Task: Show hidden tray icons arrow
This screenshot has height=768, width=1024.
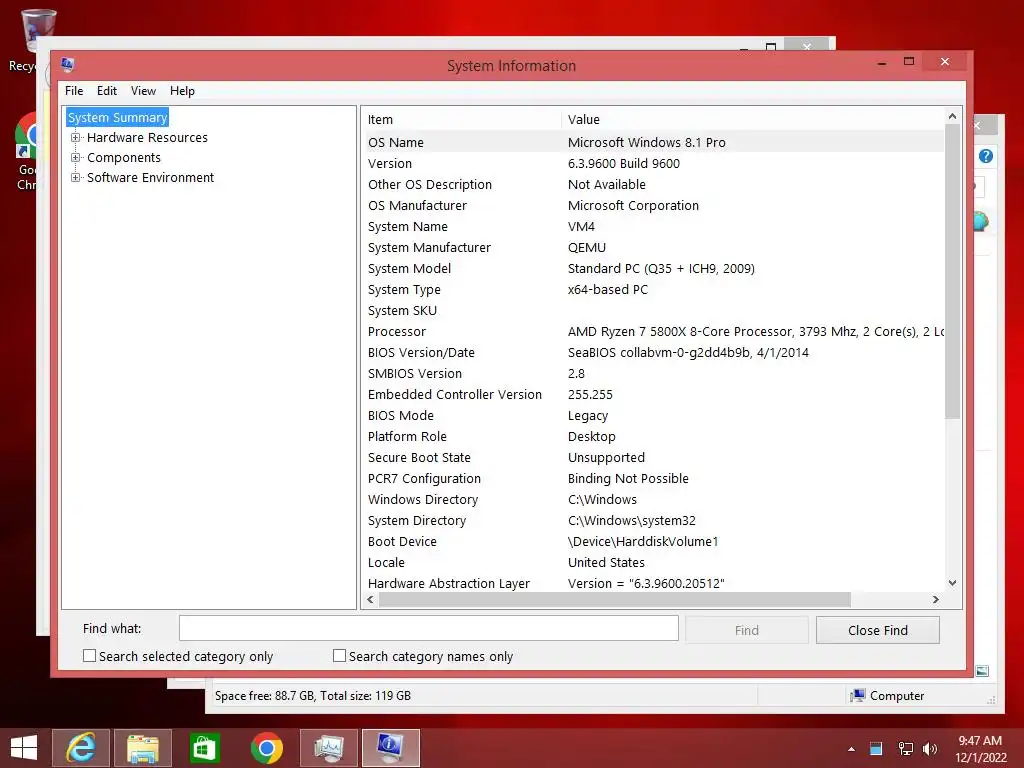Action: point(851,749)
